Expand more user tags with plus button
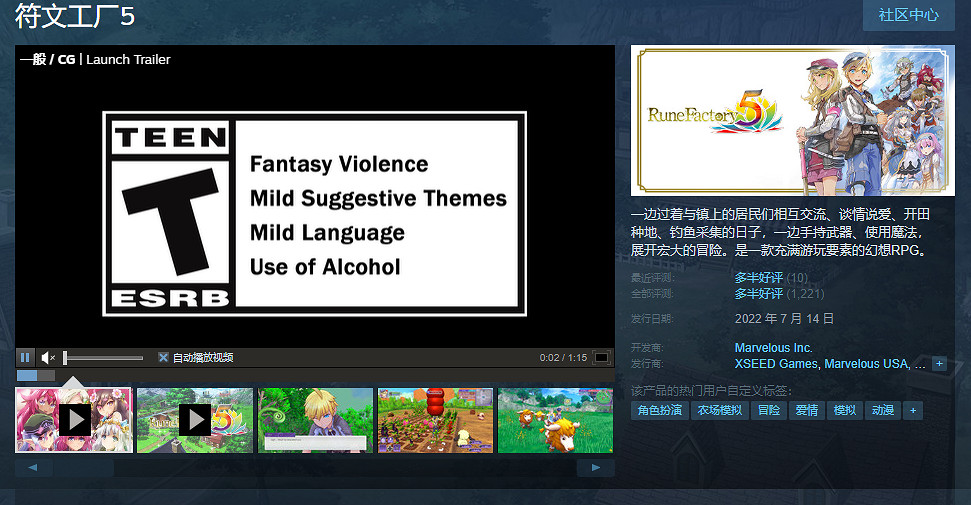Viewport: 971px width, 505px height. tap(912, 410)
